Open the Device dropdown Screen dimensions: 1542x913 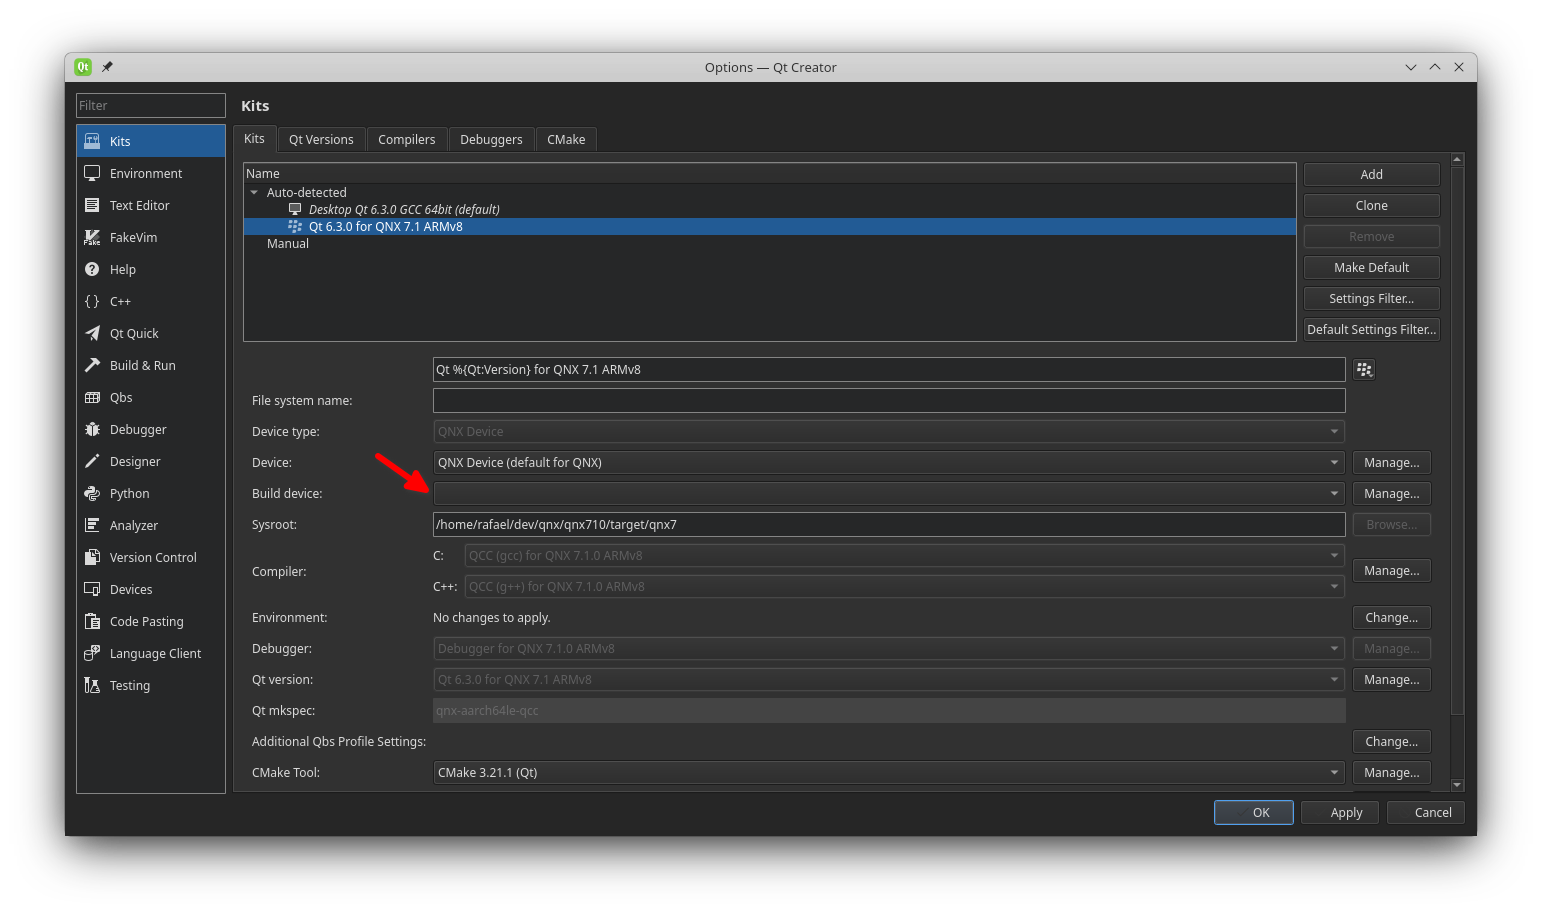(888, 462)
